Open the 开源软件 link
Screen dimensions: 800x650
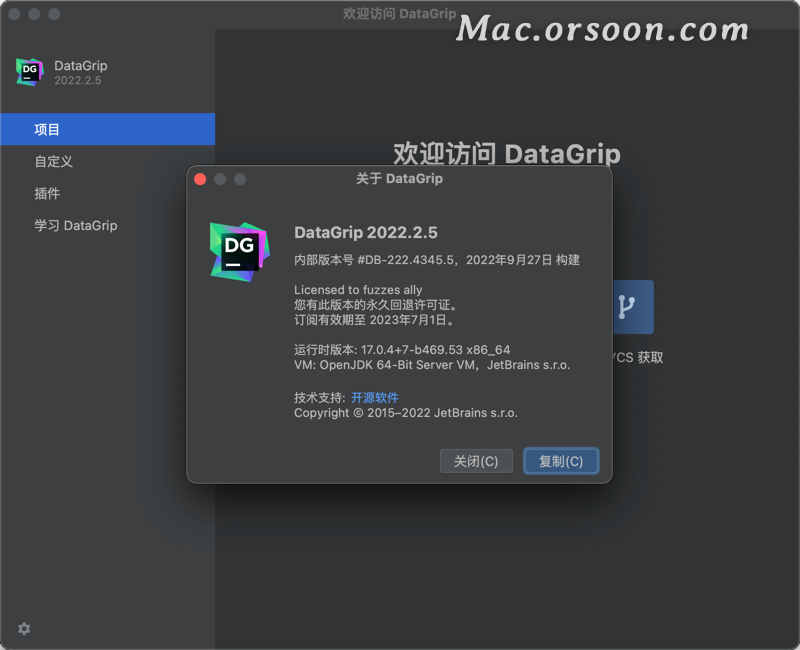click(375, 397)
